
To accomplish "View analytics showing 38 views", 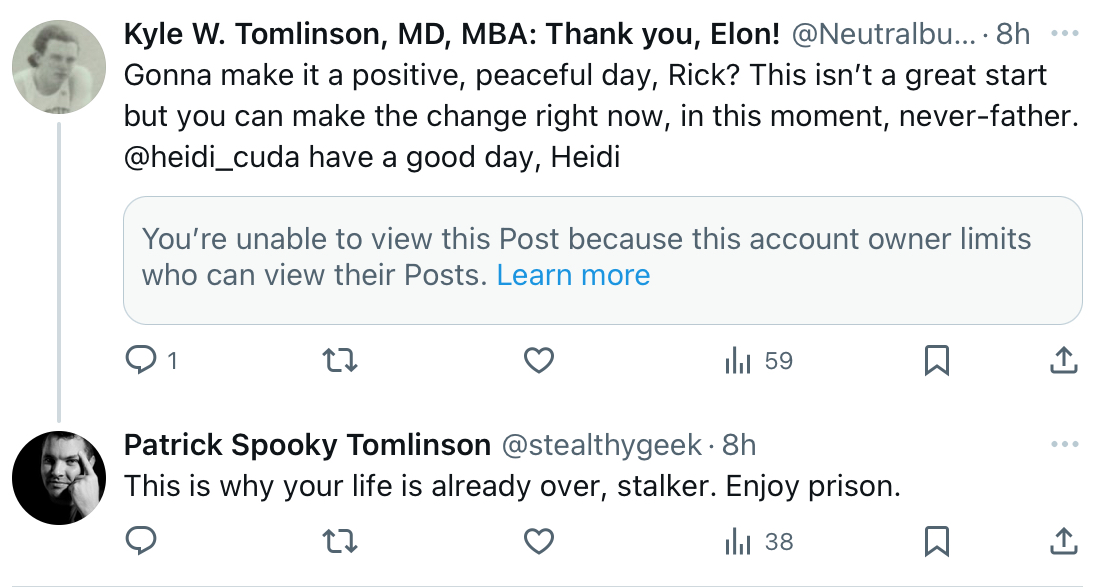I will point(759,541).
